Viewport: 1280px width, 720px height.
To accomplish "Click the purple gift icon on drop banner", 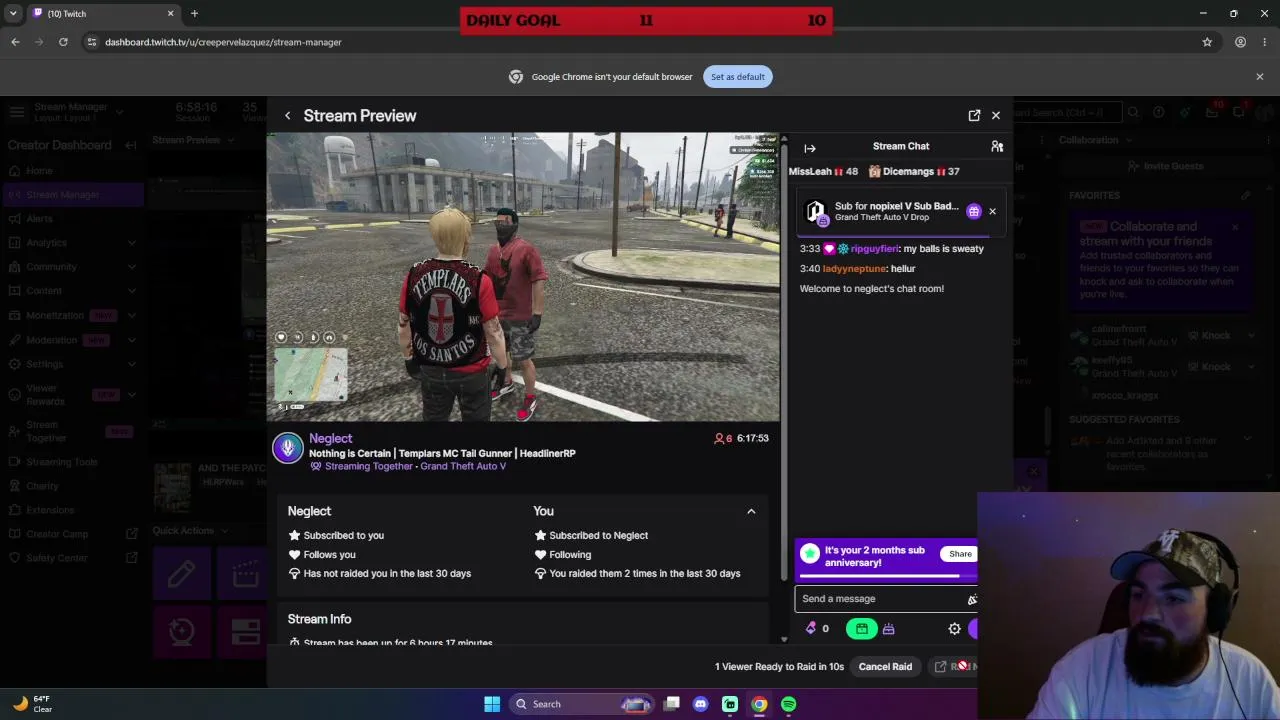I will pyautogui.click(x=974, y=212).
